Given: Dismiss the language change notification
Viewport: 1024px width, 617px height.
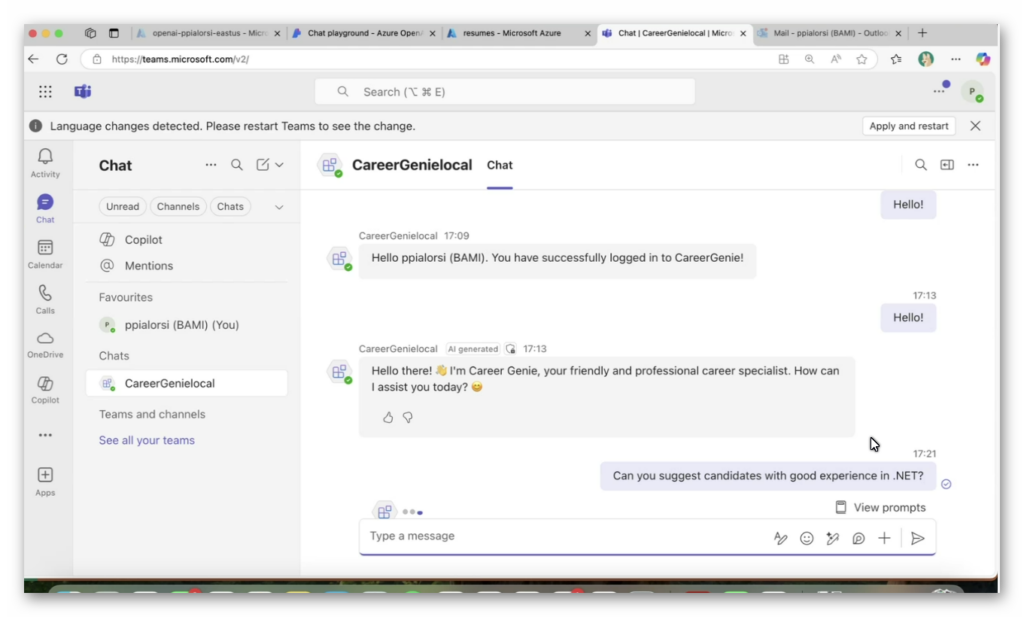Looking at the screenshot, I should click(x=975, y=126).
